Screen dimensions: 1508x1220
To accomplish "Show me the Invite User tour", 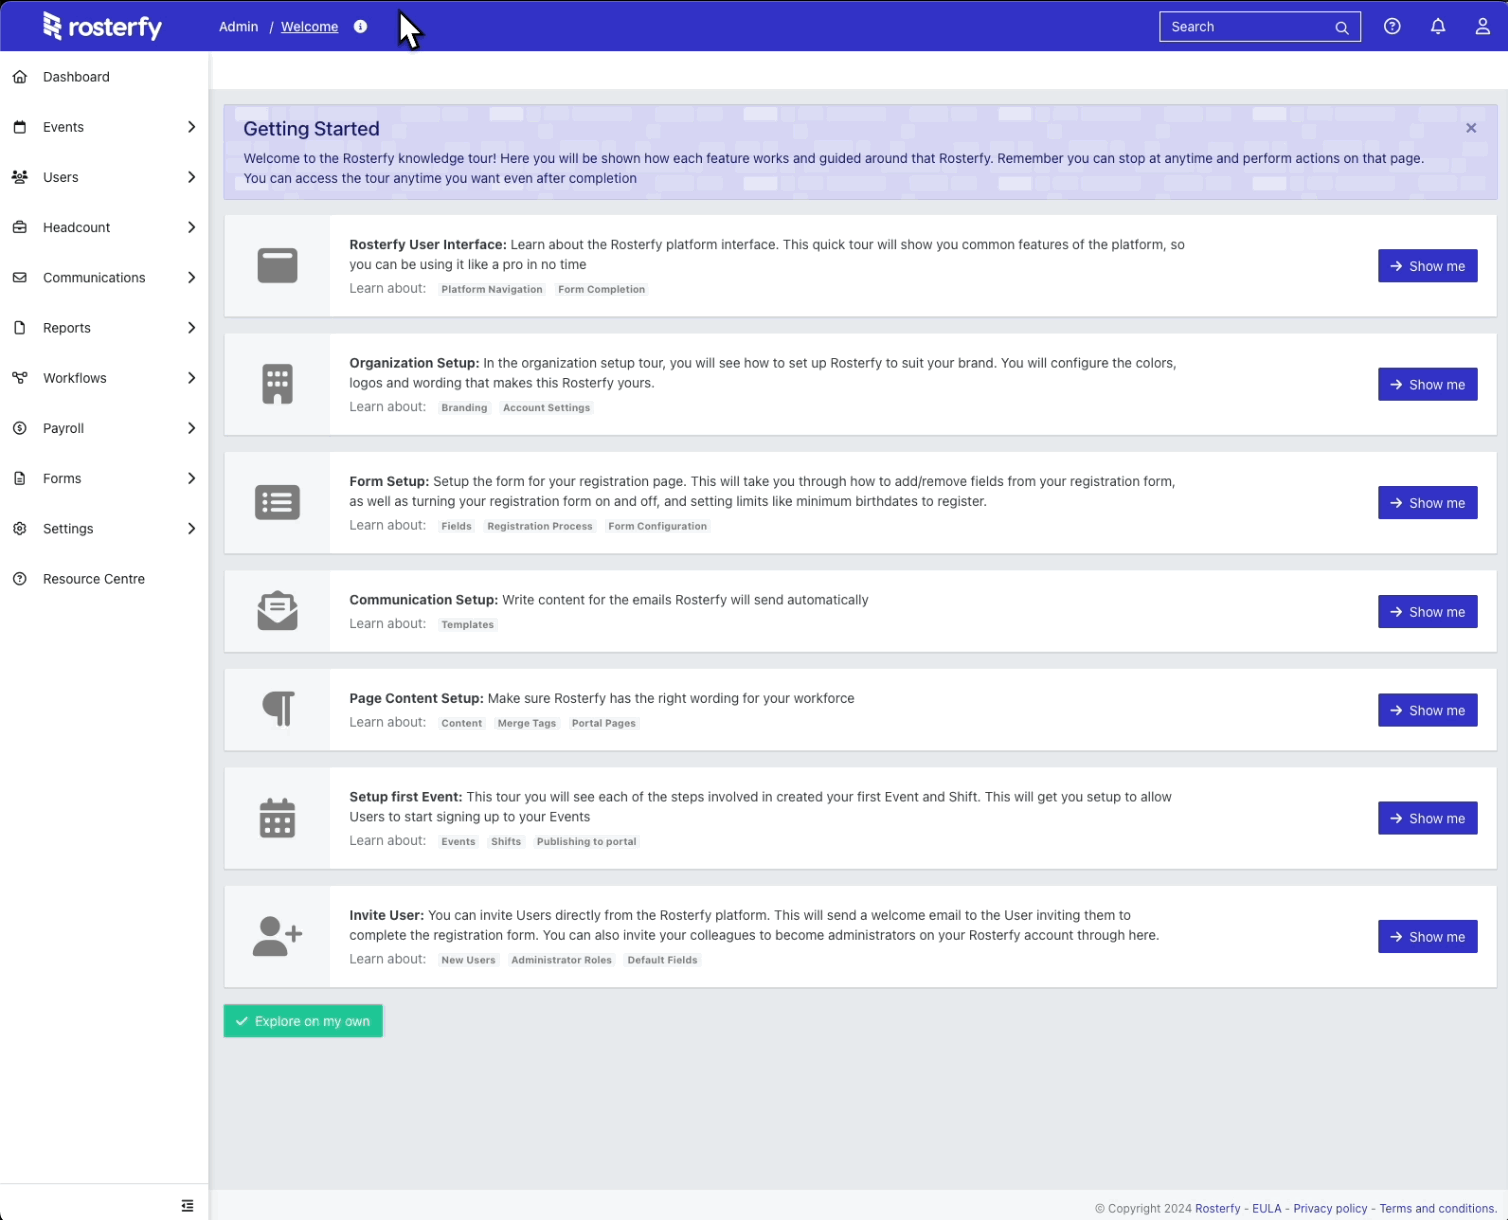I will pyautogui.click(x=1427, y=937).
